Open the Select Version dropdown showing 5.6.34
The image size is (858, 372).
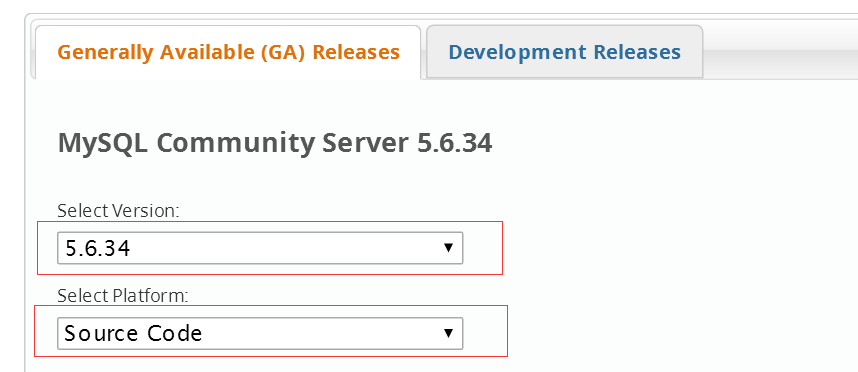click(260, 248)
